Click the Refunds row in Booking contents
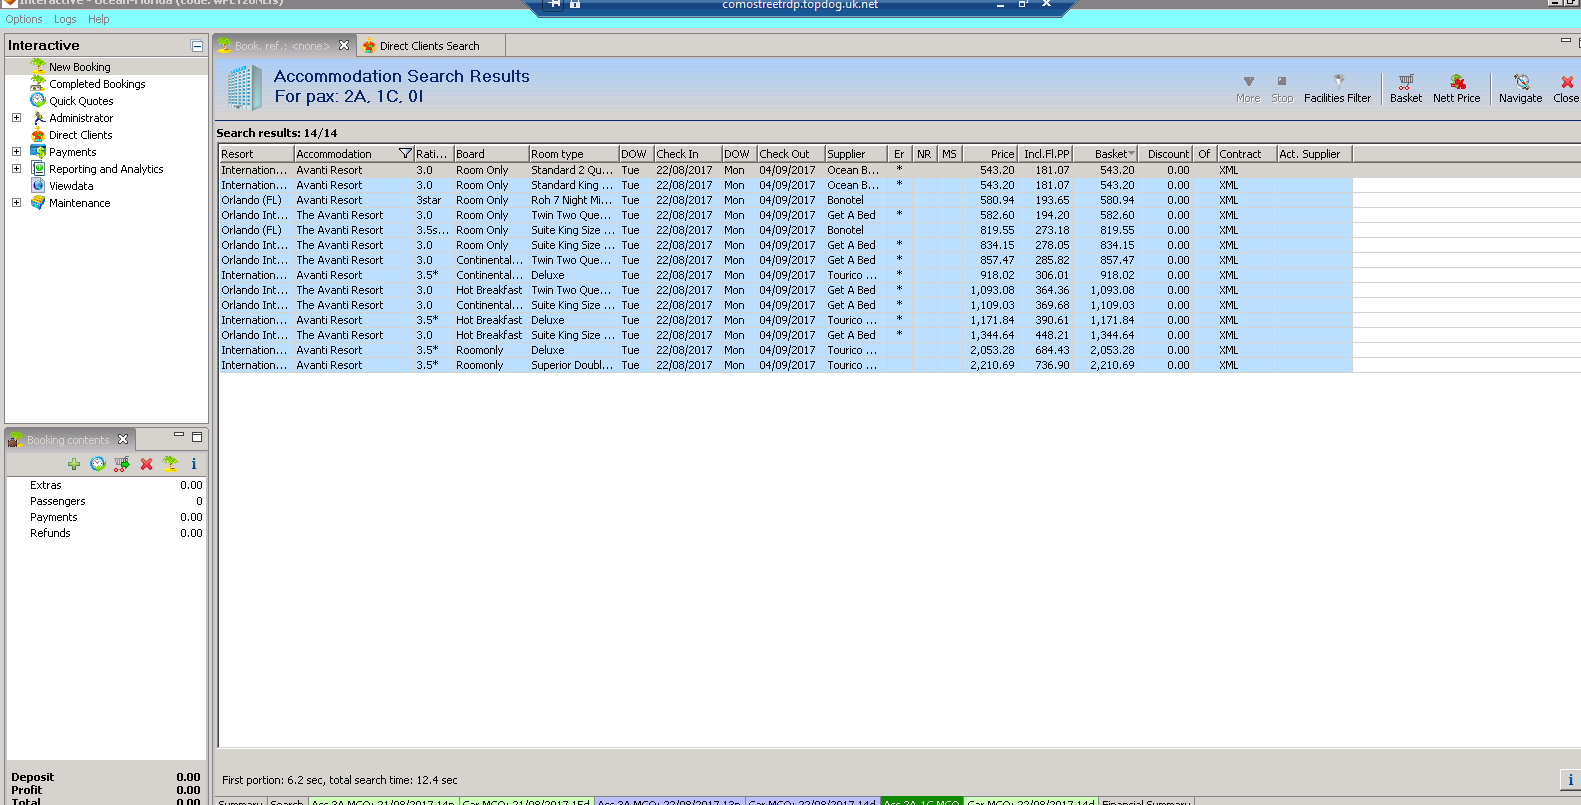The width and height of the screenshot is (1581, 805). pos(106,533)
